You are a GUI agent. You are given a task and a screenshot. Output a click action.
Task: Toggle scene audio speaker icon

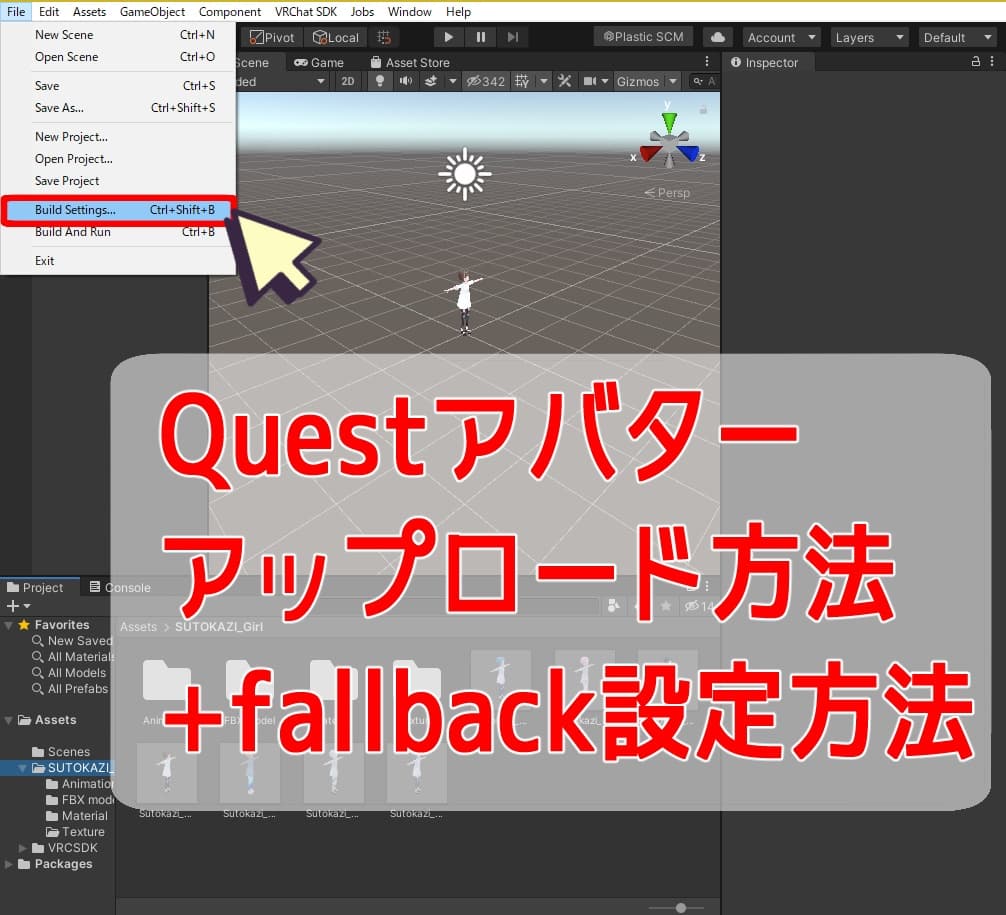[405, 81]
